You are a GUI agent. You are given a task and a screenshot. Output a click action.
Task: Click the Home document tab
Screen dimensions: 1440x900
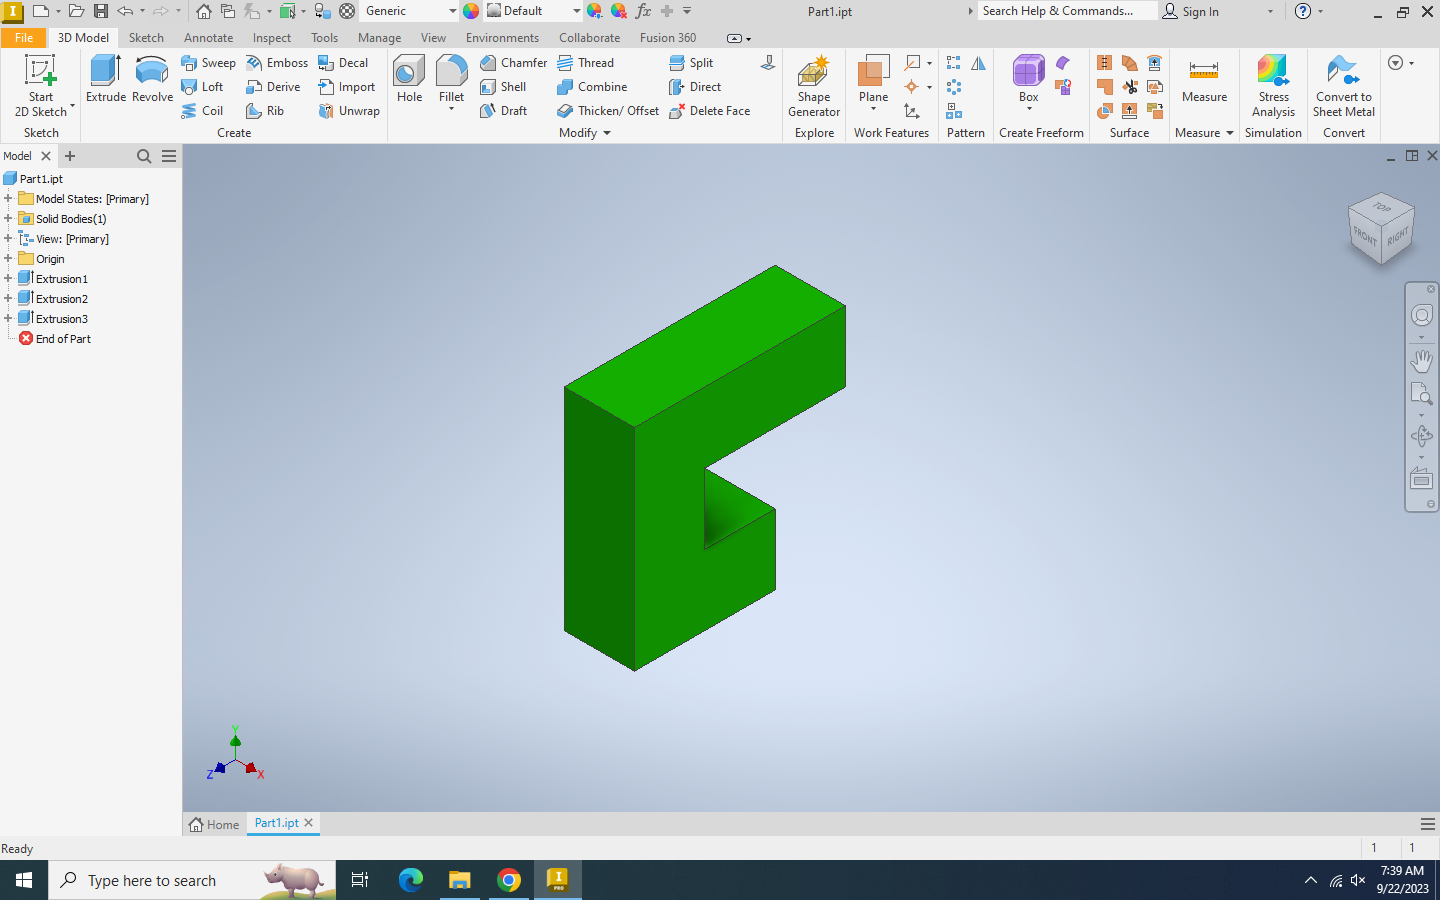click(215, 824)
